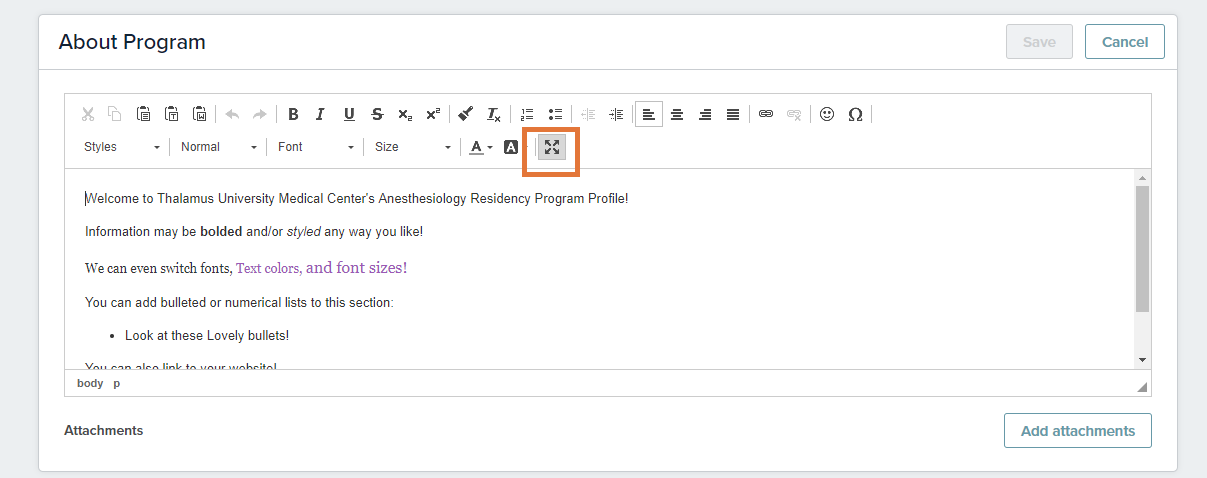1207x478 pixels.
Task: Click the body element path tag
Action: (90, 383)
